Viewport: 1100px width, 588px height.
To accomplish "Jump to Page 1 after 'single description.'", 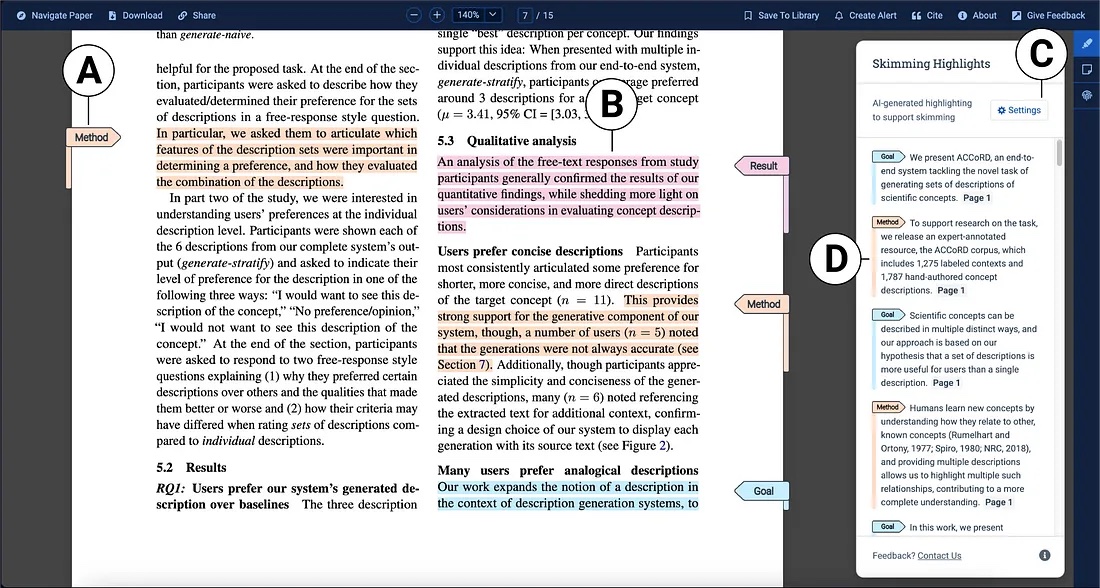I will [946, 383].
